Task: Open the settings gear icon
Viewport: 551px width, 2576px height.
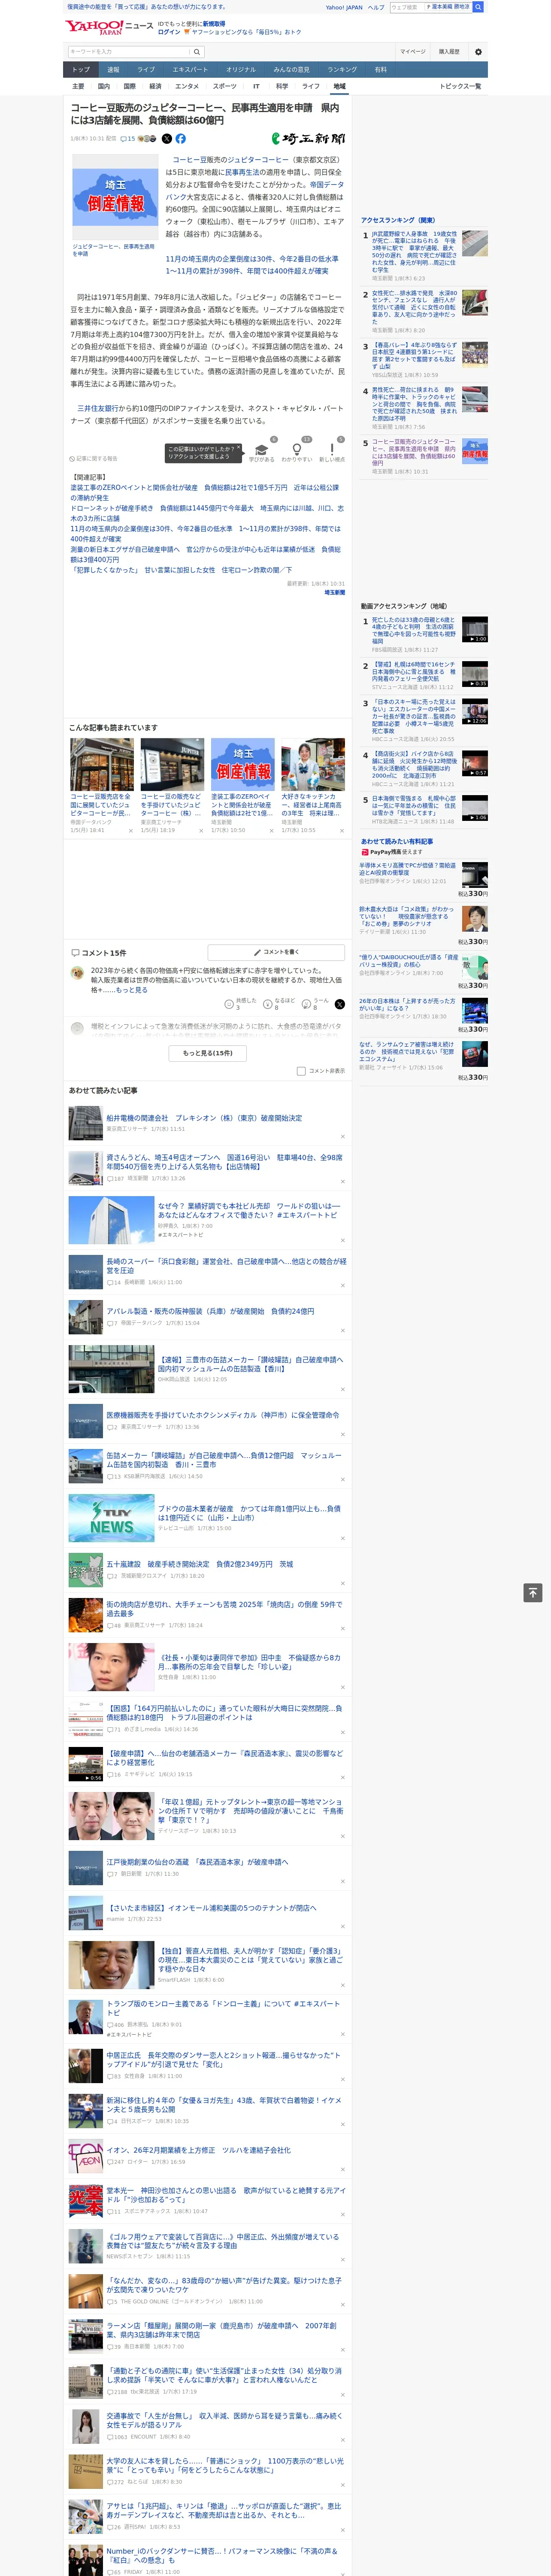Action: point(478,52)
